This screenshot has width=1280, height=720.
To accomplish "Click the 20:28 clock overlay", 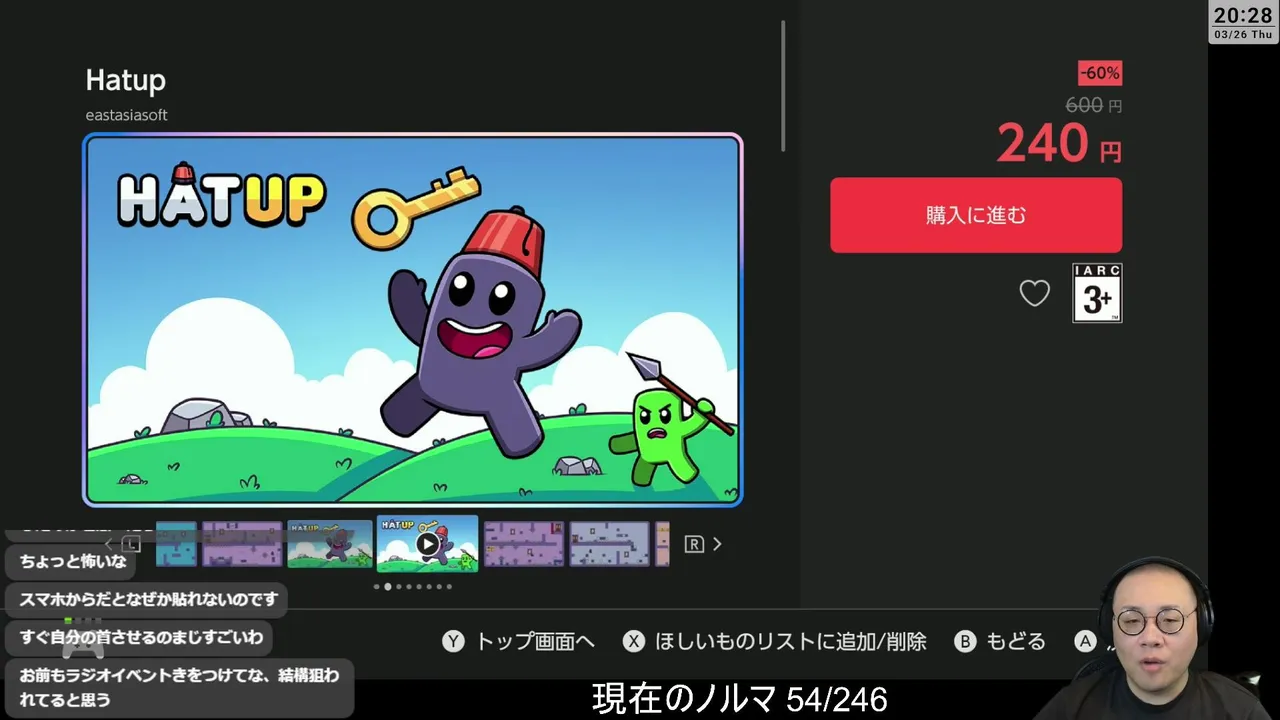I will [1243, 15].
